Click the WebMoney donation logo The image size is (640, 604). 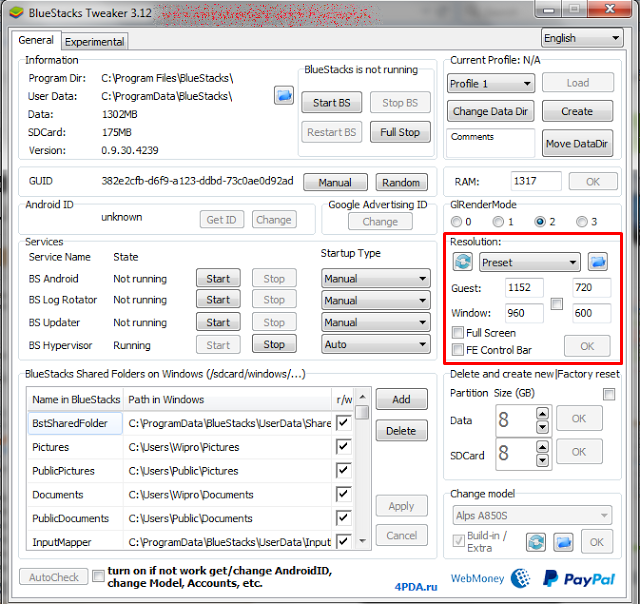(x=490, y=578)
